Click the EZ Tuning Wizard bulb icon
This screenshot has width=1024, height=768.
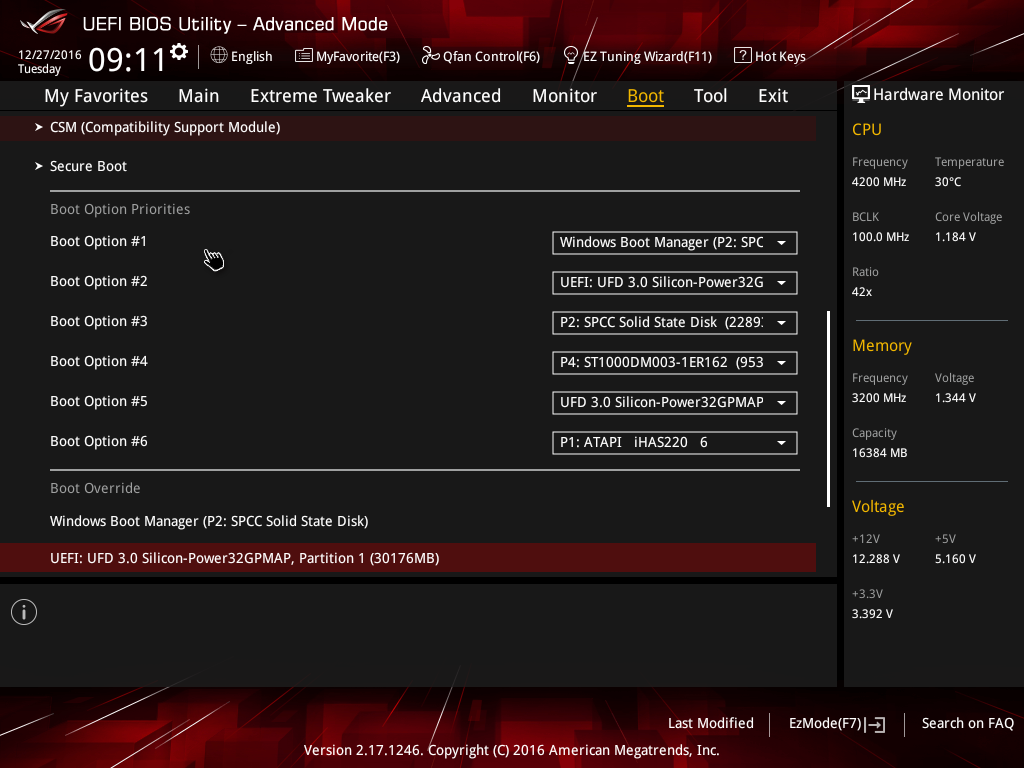570,56
